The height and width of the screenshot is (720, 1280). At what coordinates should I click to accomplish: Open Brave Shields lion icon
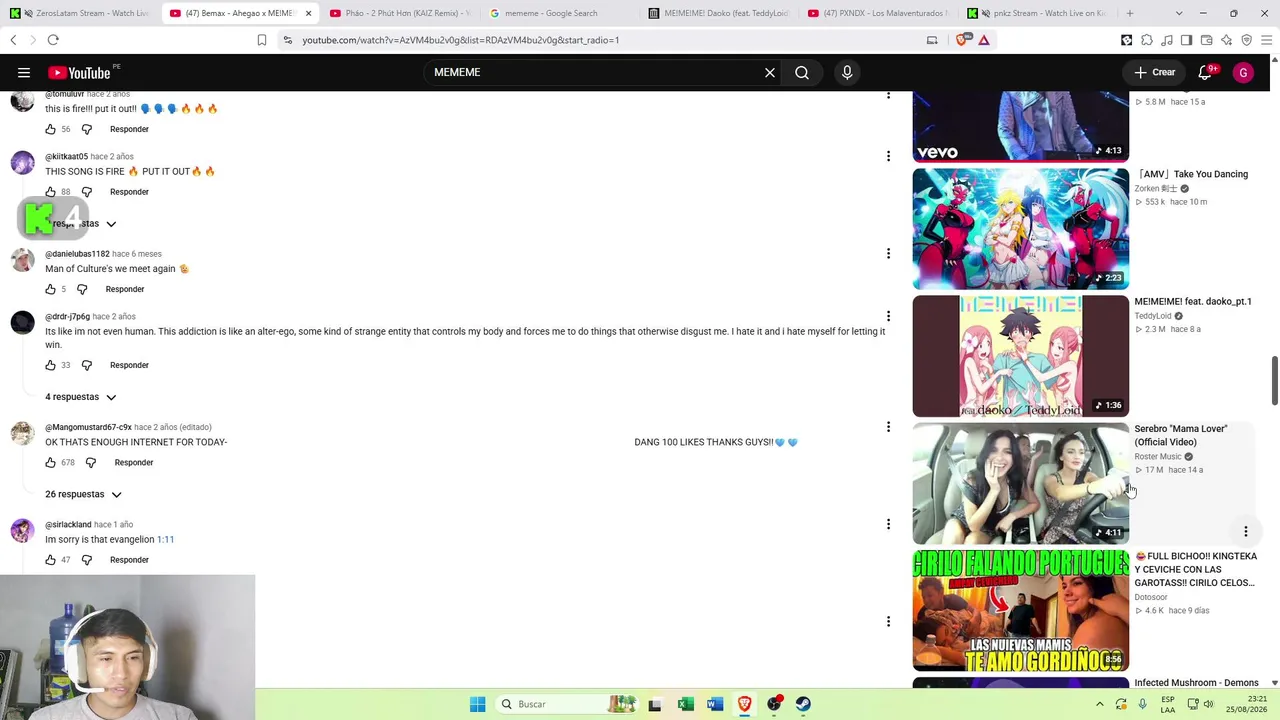[963, 40]
